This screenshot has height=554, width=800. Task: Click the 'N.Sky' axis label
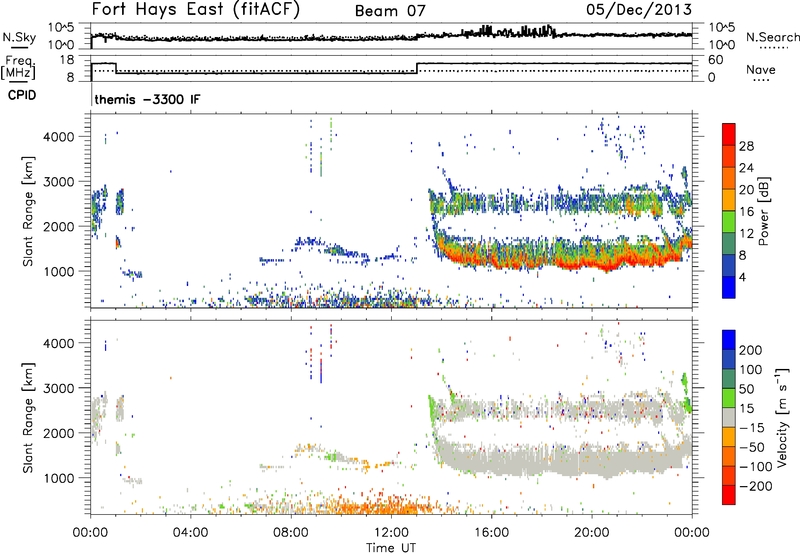tap(19, 37)
